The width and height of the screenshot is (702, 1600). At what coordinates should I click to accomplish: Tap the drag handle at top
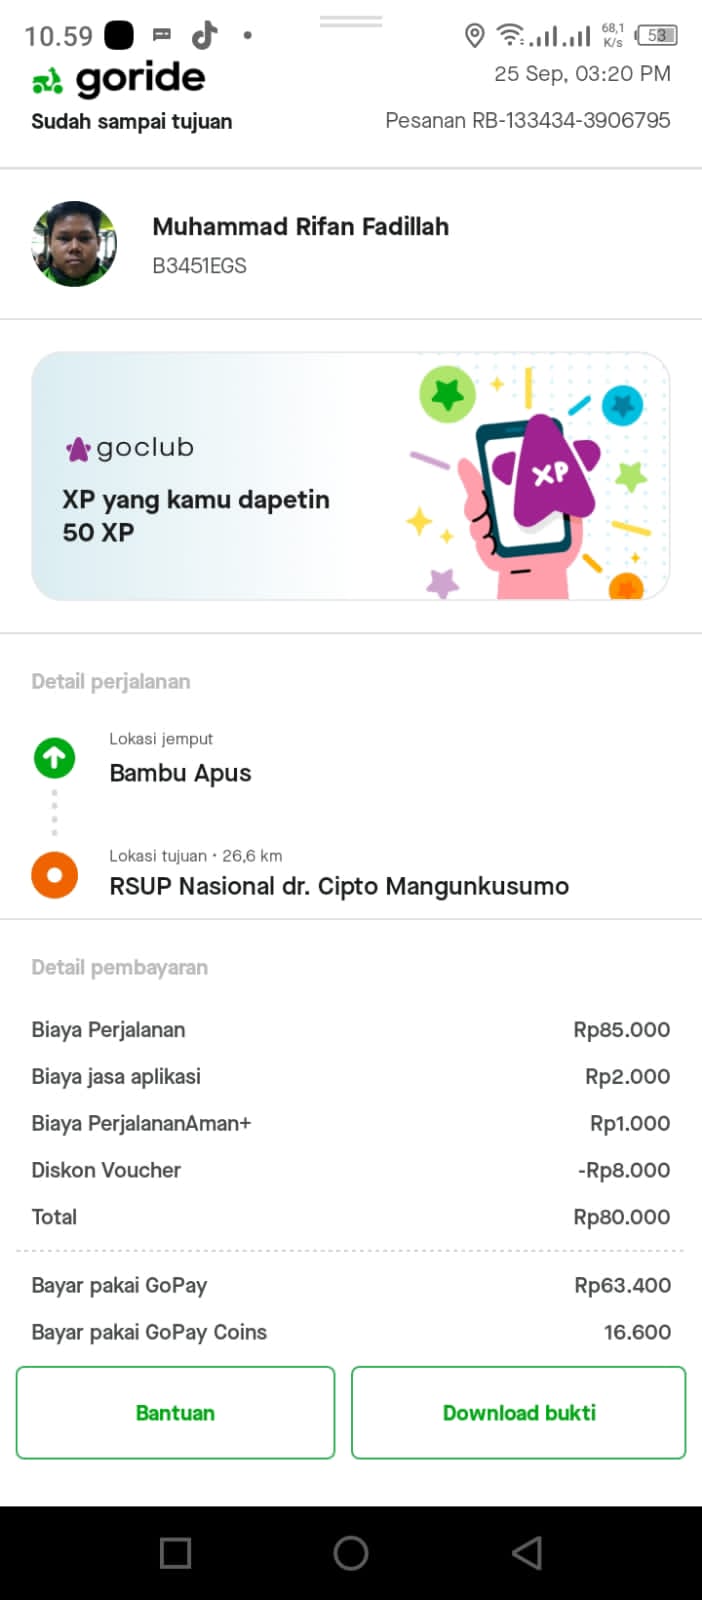[x=351, y=21]
